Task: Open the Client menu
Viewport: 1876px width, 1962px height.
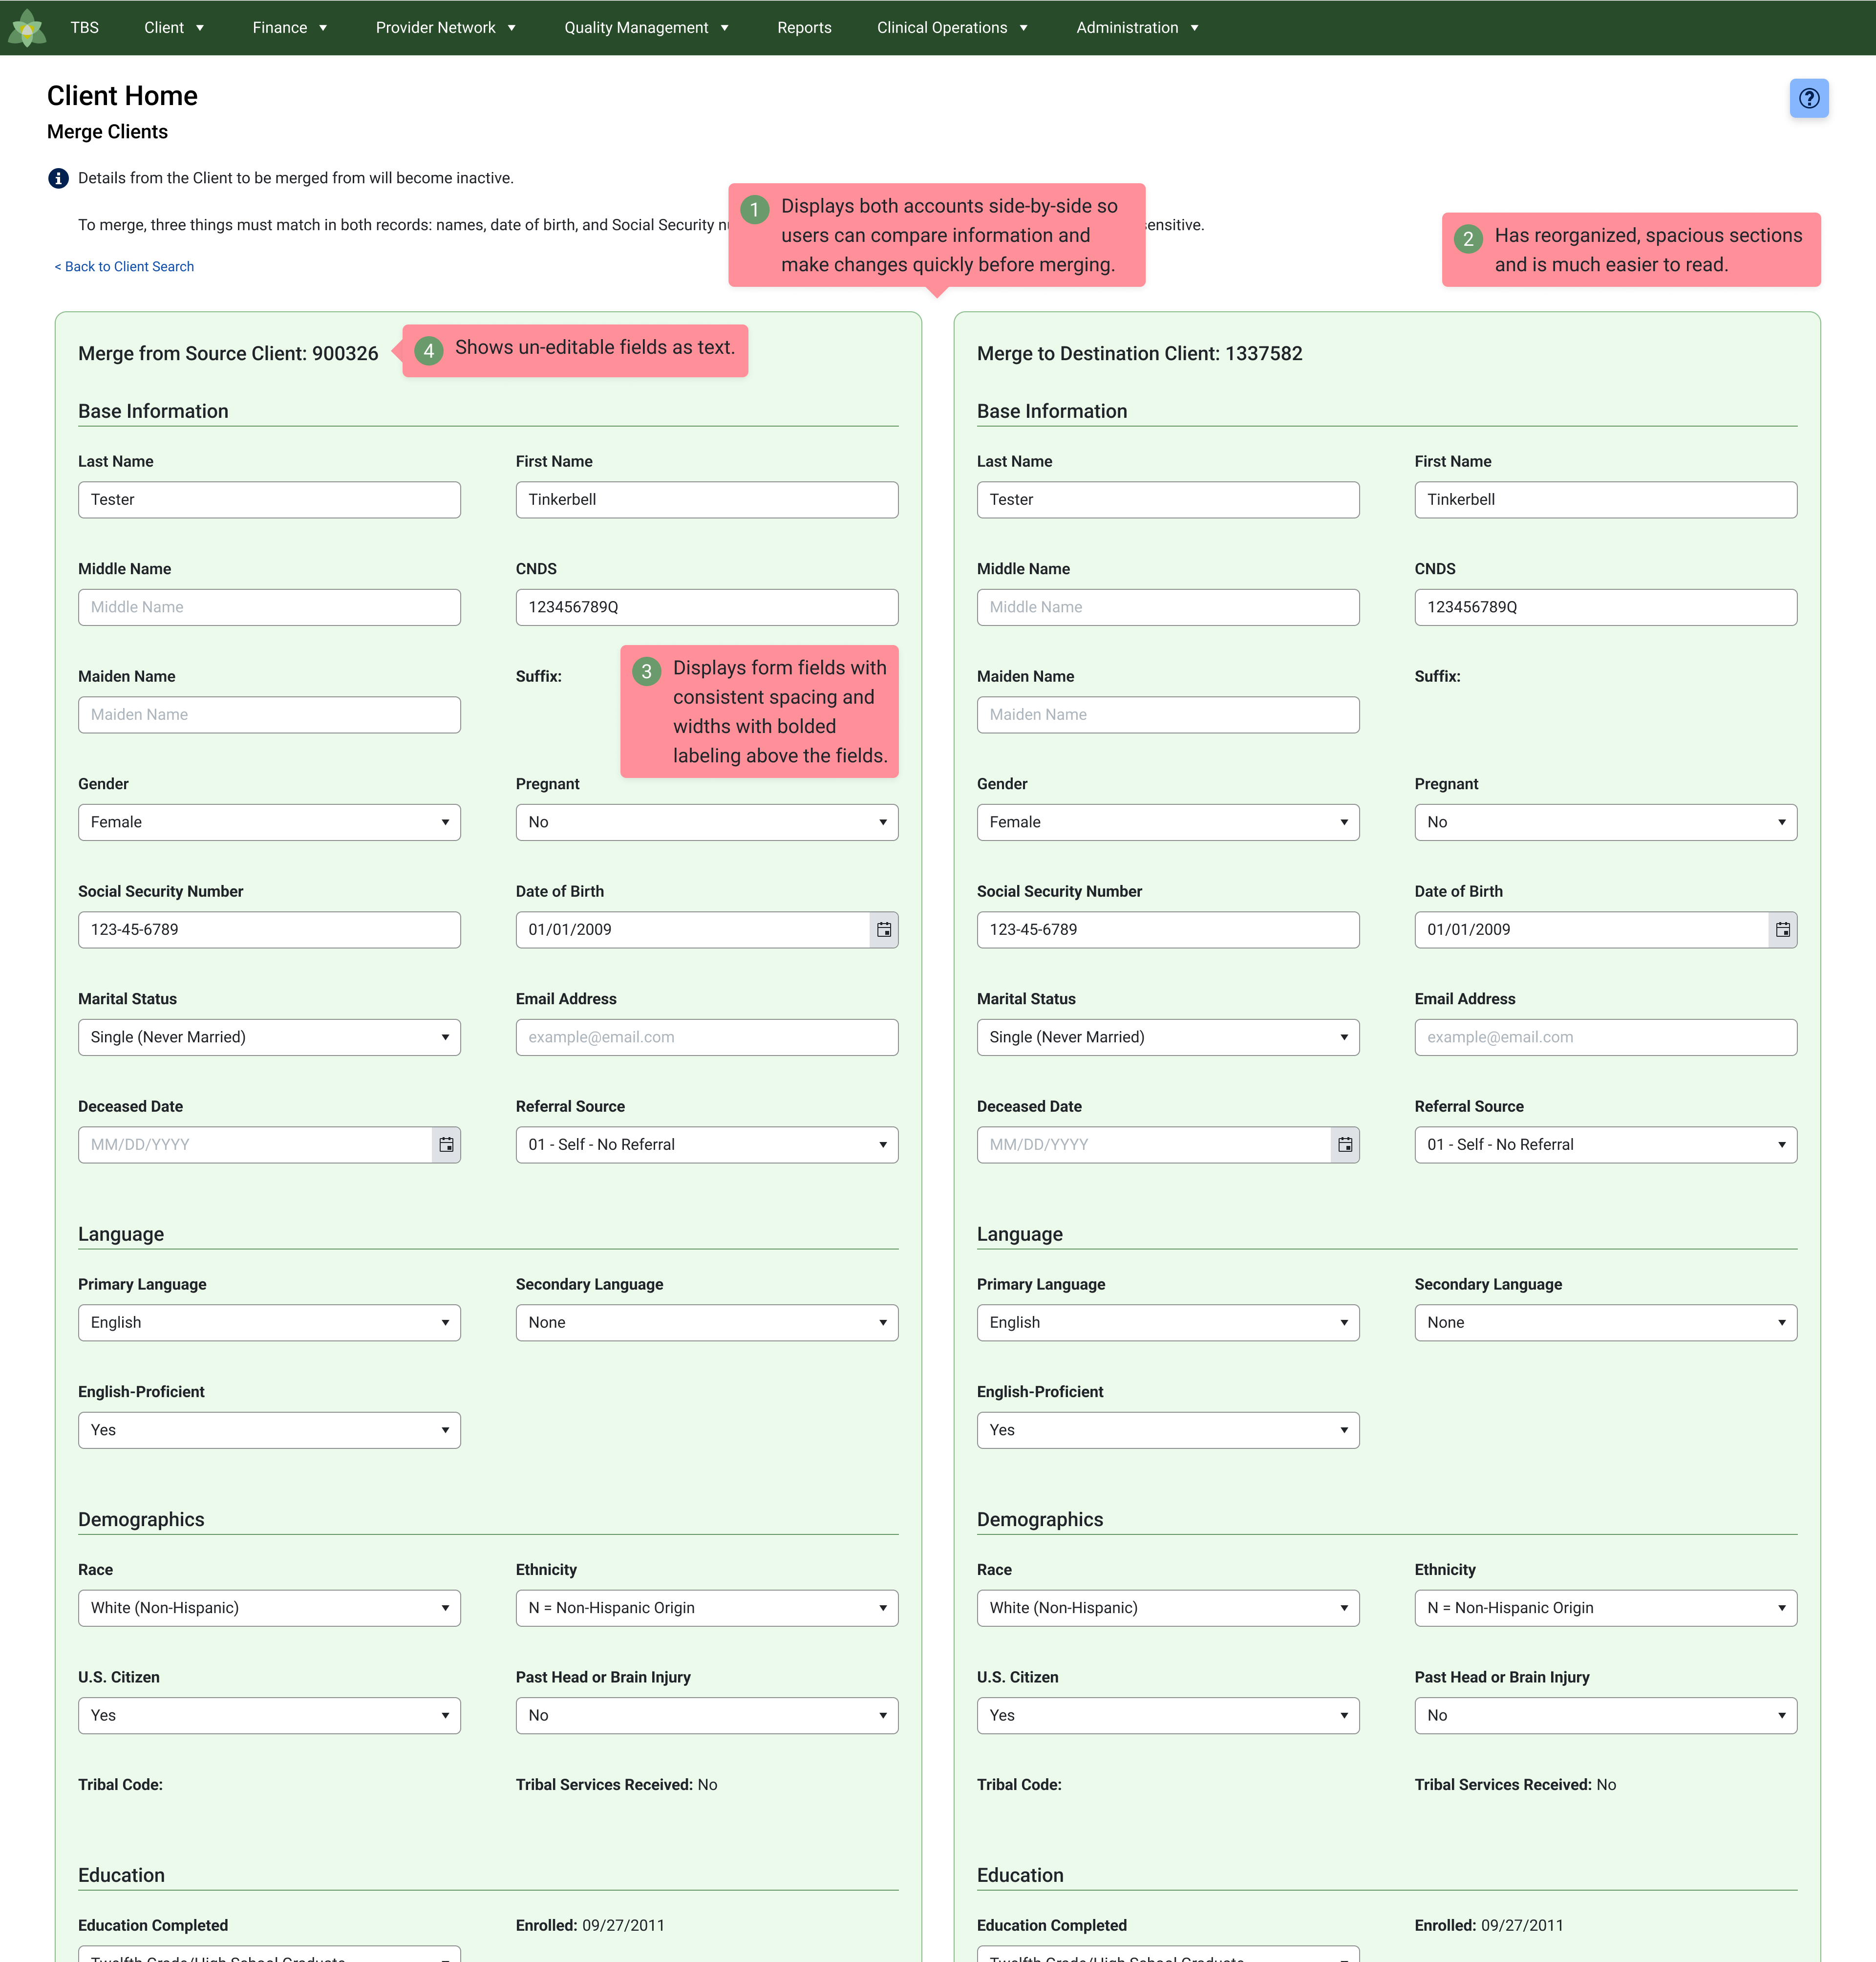Action: click(174, 28)
